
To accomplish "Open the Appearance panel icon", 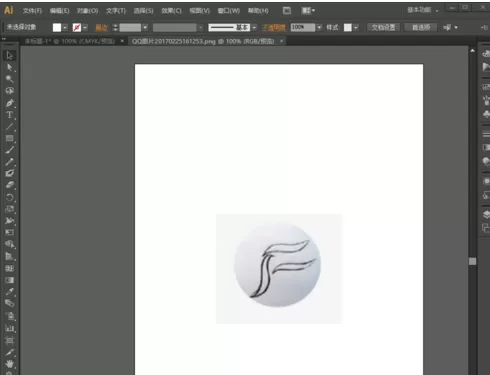I will coord(486,181).
